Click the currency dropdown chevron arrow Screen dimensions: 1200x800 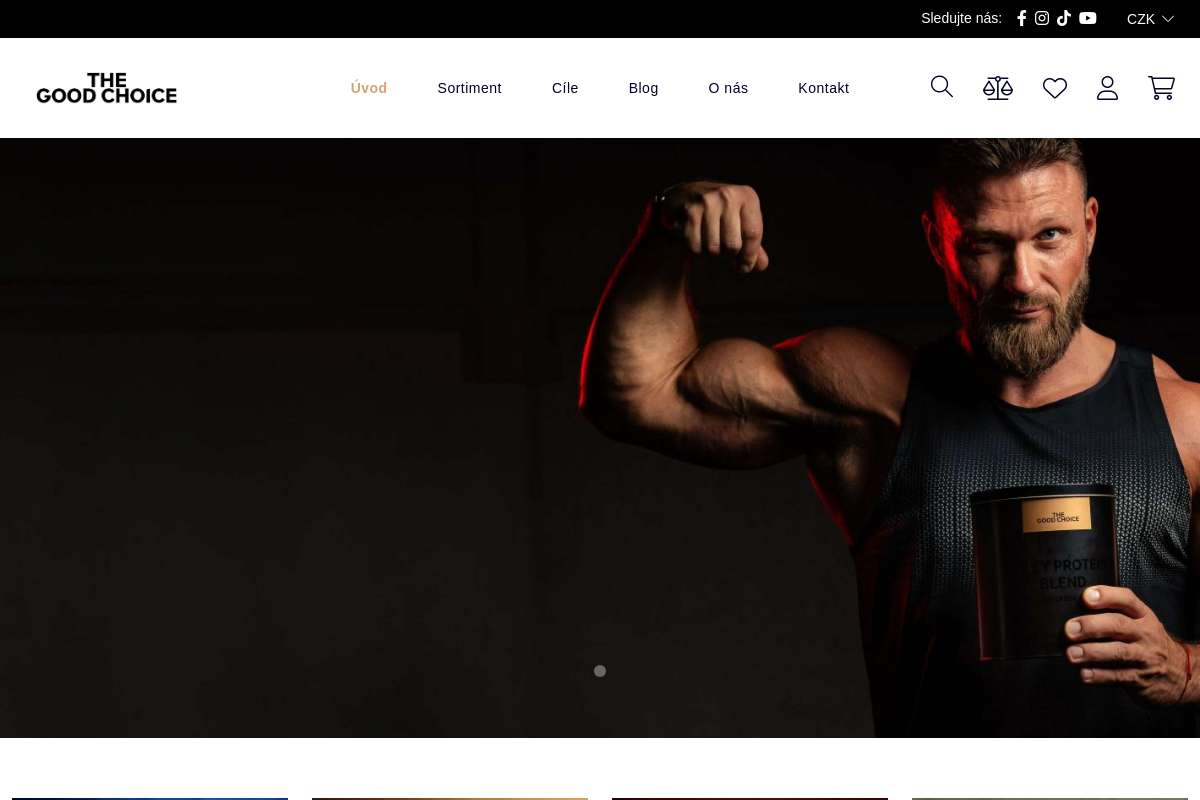point(1168,19)
